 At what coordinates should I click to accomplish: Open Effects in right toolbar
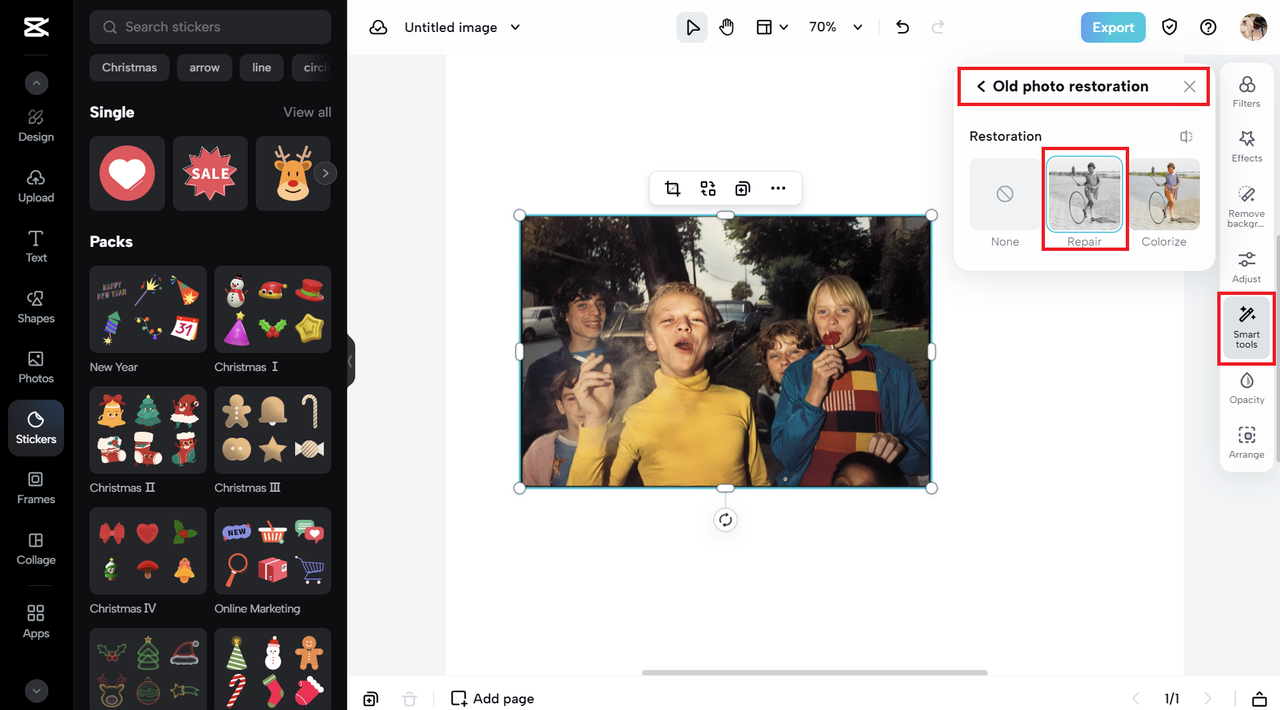(x=1246, y=146)
